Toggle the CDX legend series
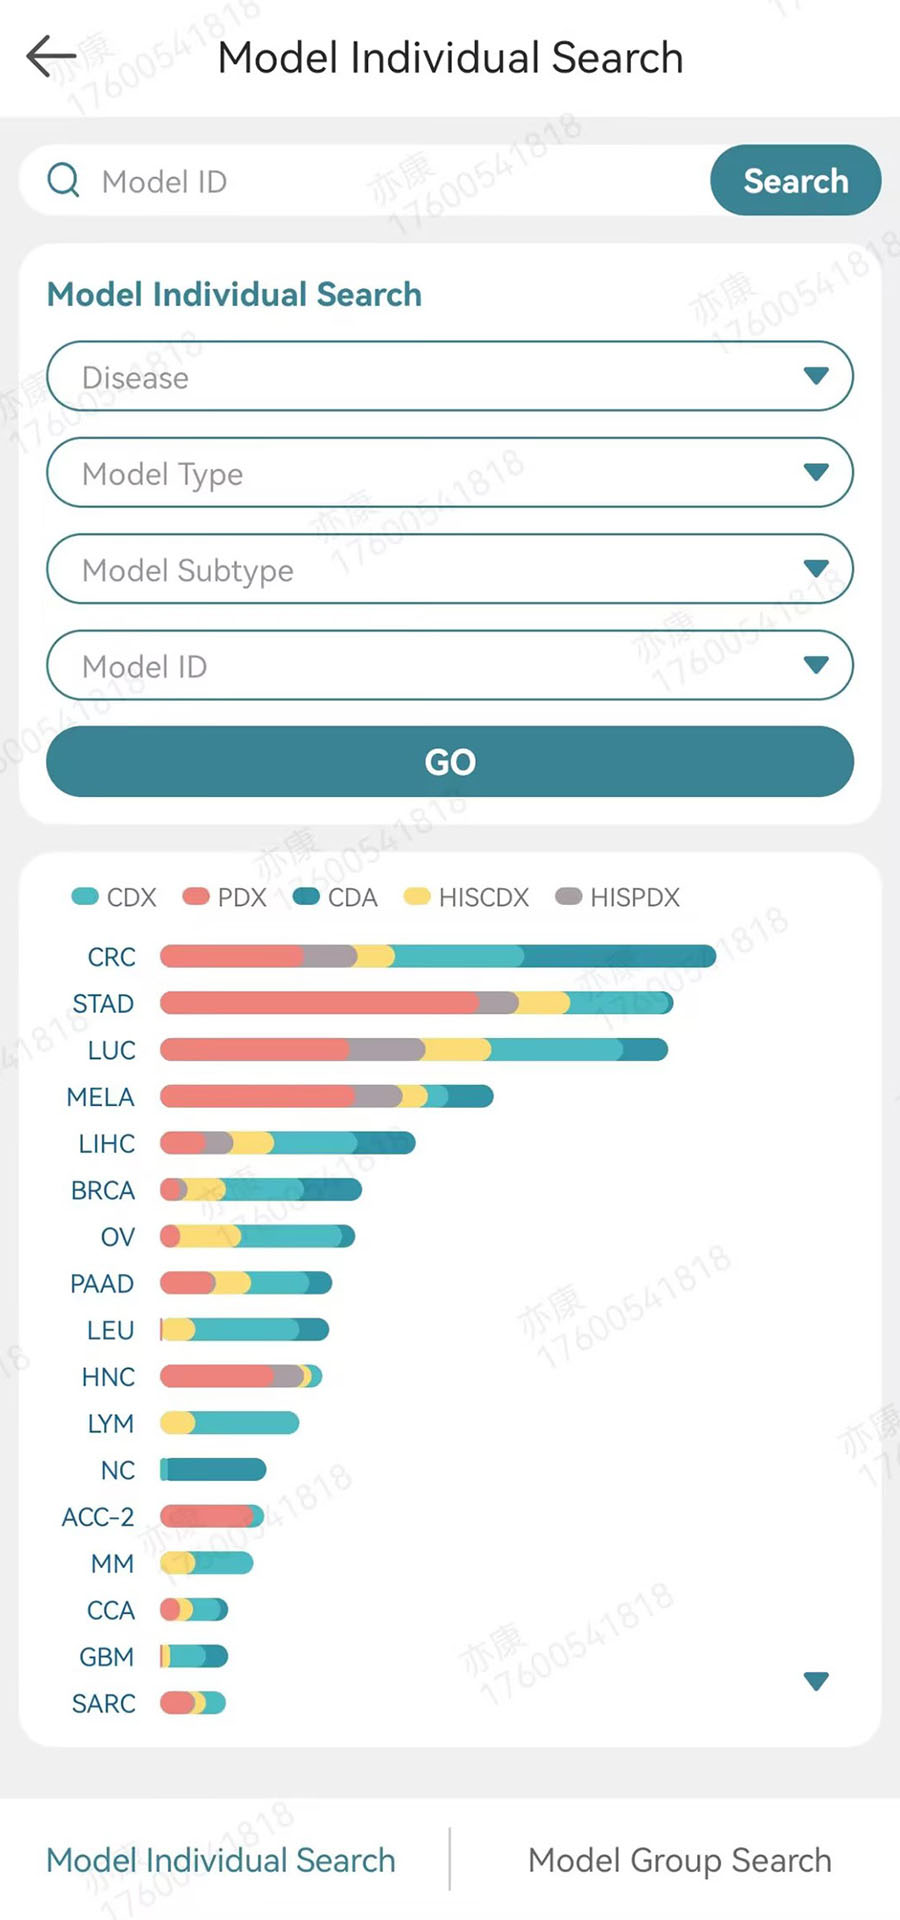 [113, 897]
